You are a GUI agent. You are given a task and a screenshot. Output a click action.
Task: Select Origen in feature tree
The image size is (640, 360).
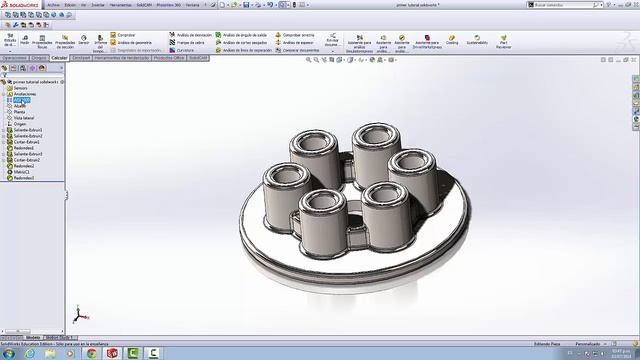(x=20, y=124)
